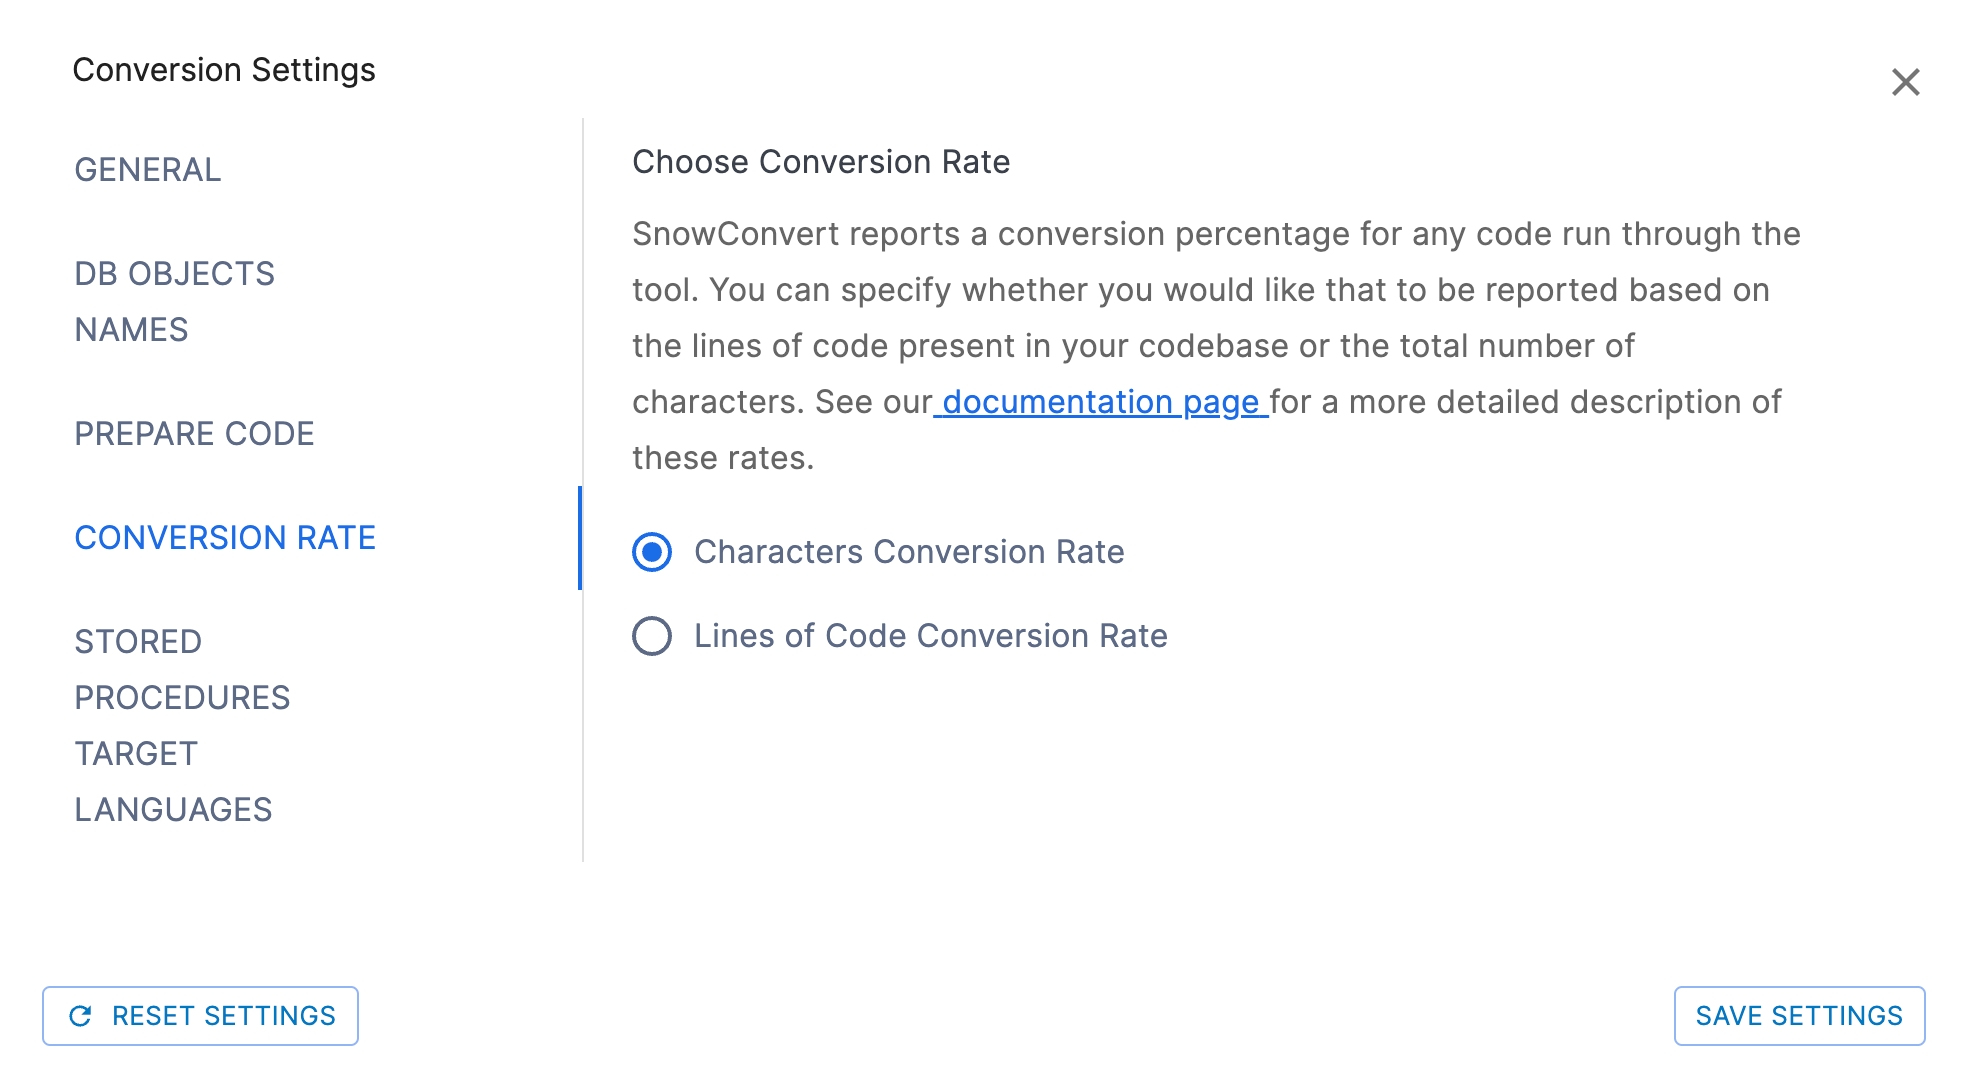
Task: Click the Conversion Settings dialog title
Action: pyautogui.click(x=224, y=70)
